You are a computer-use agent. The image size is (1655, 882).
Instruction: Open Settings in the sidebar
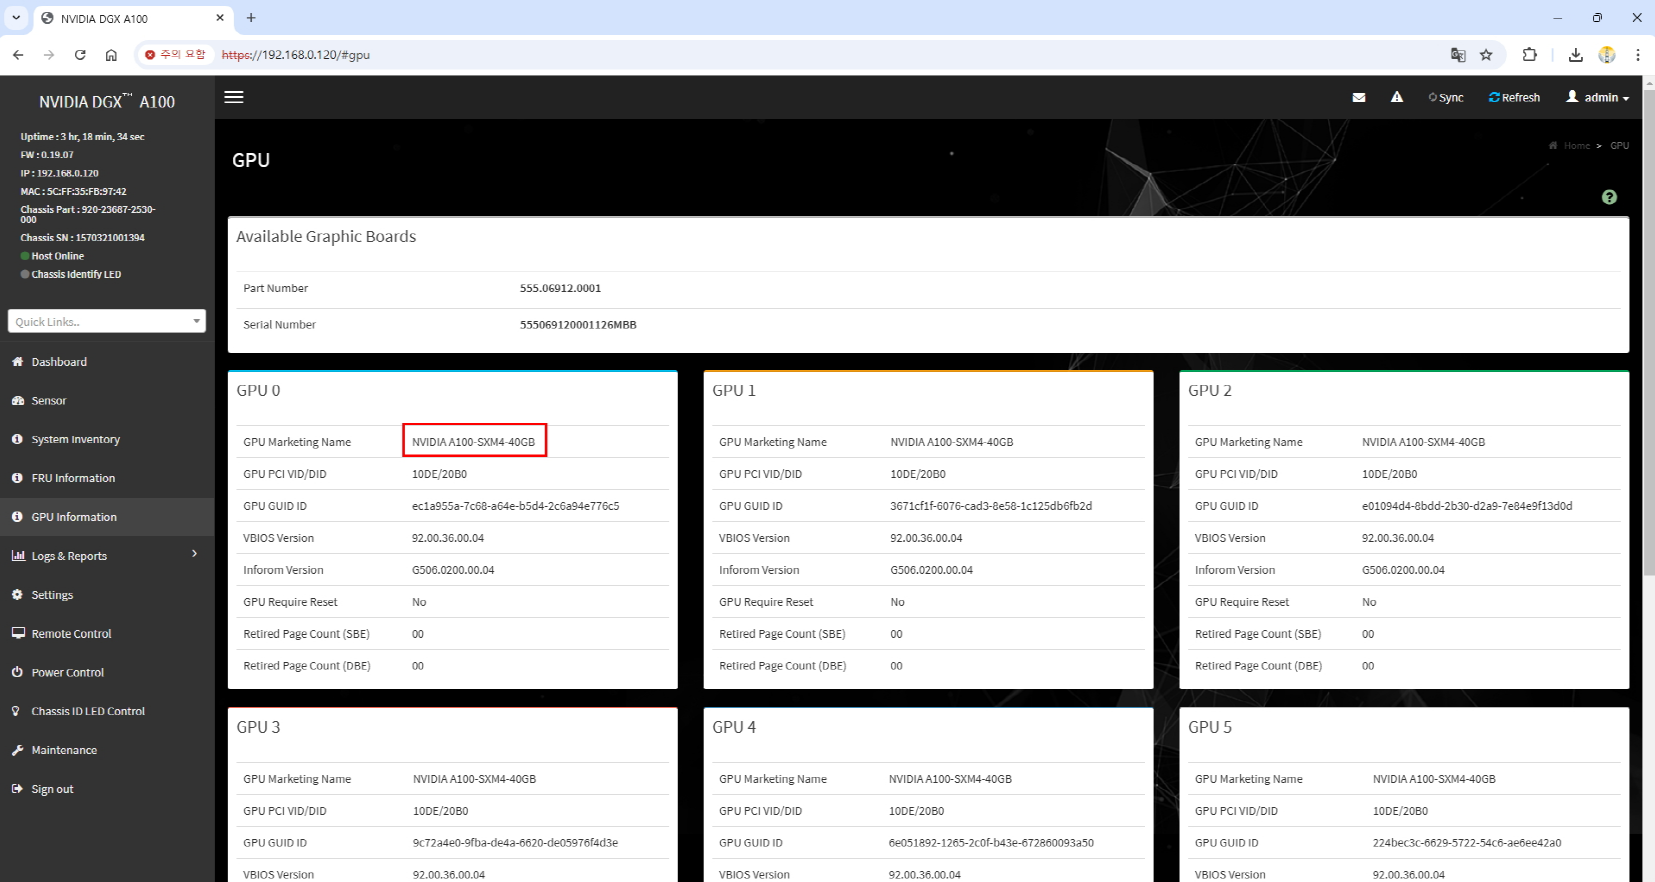(107, 595)
